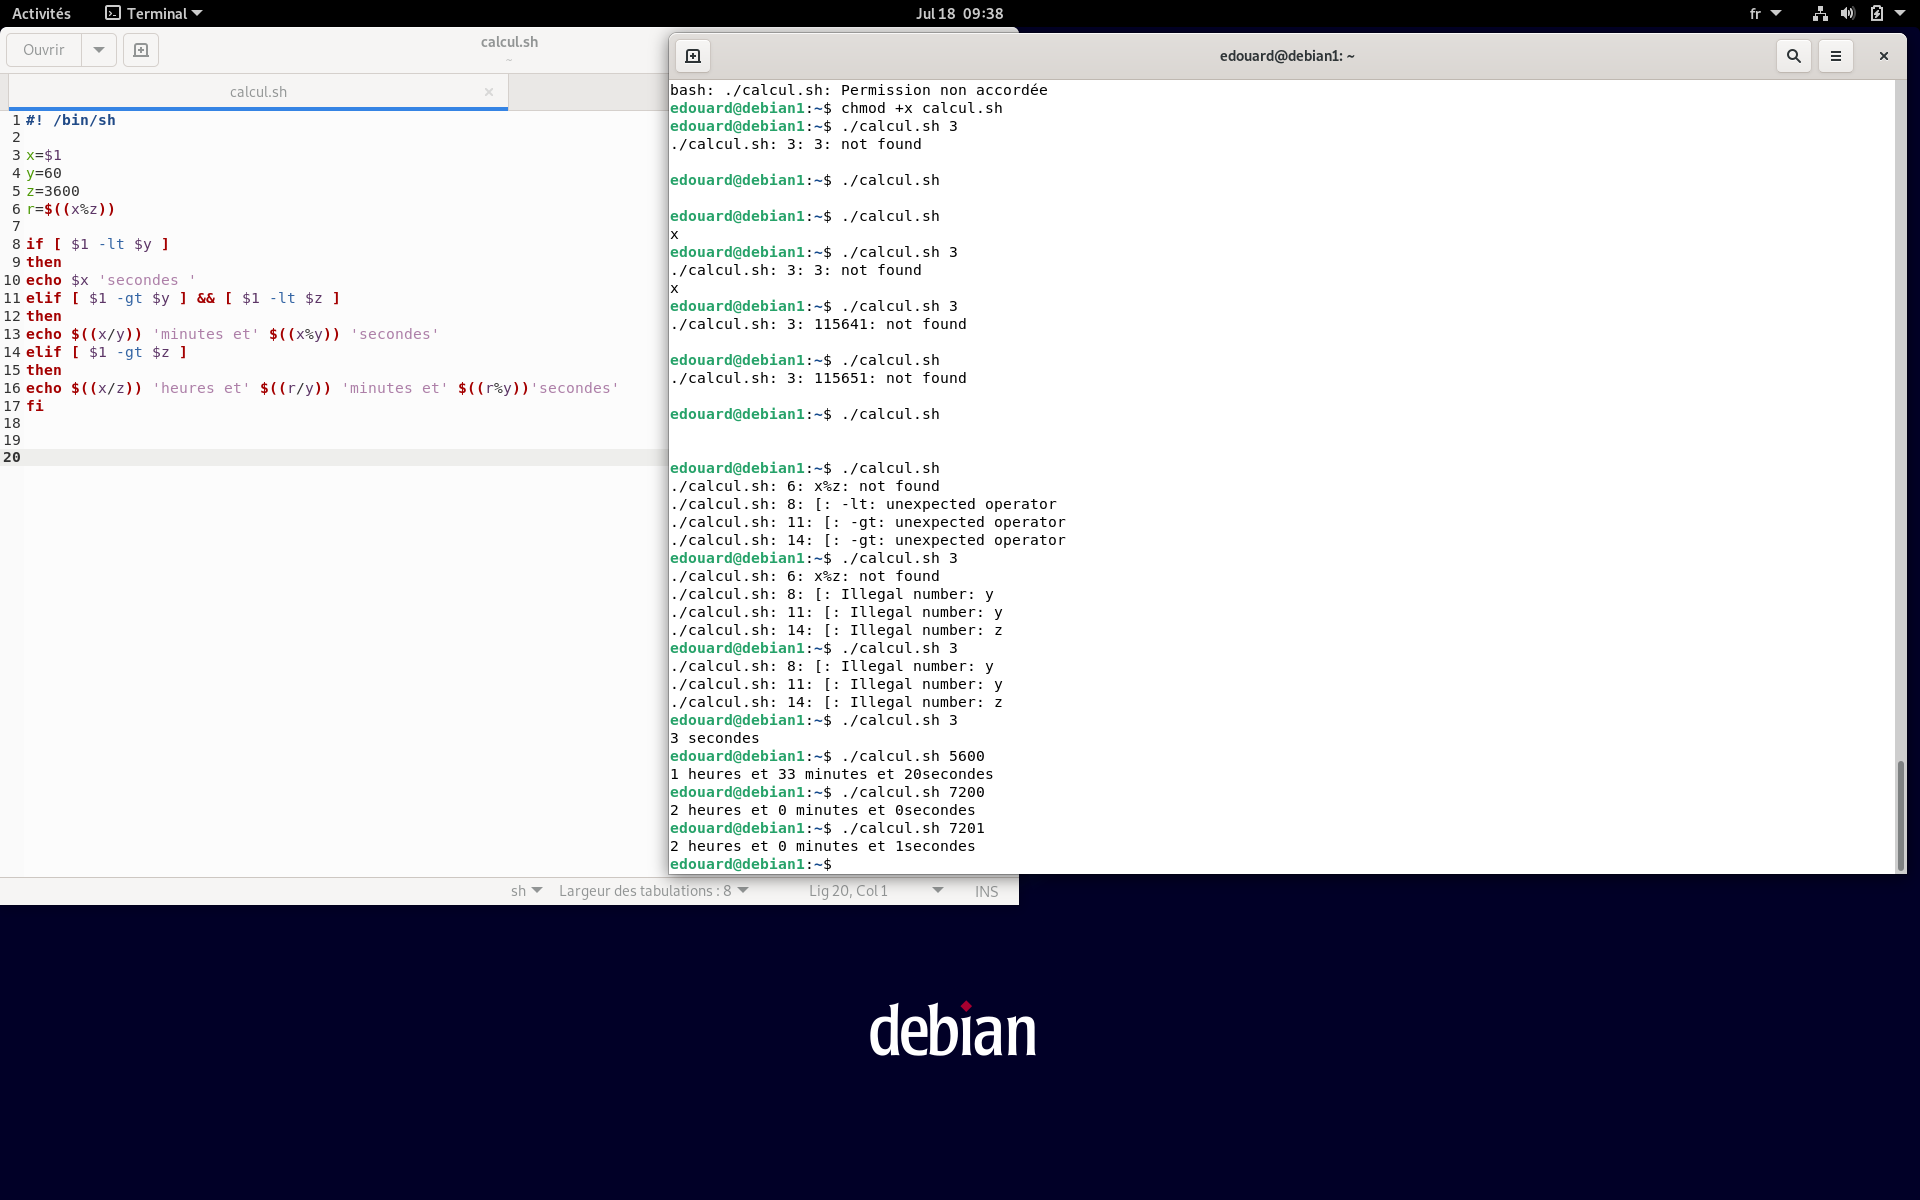Image resolution: width=1920 pixels, height=1200 pixels.
Task: Click the search icon in the terminal header
Action: click(1794, 56)
